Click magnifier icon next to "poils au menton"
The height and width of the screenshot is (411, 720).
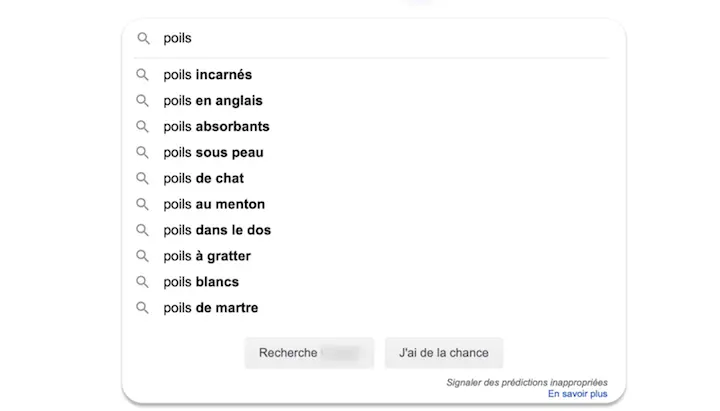click(143, 204)
